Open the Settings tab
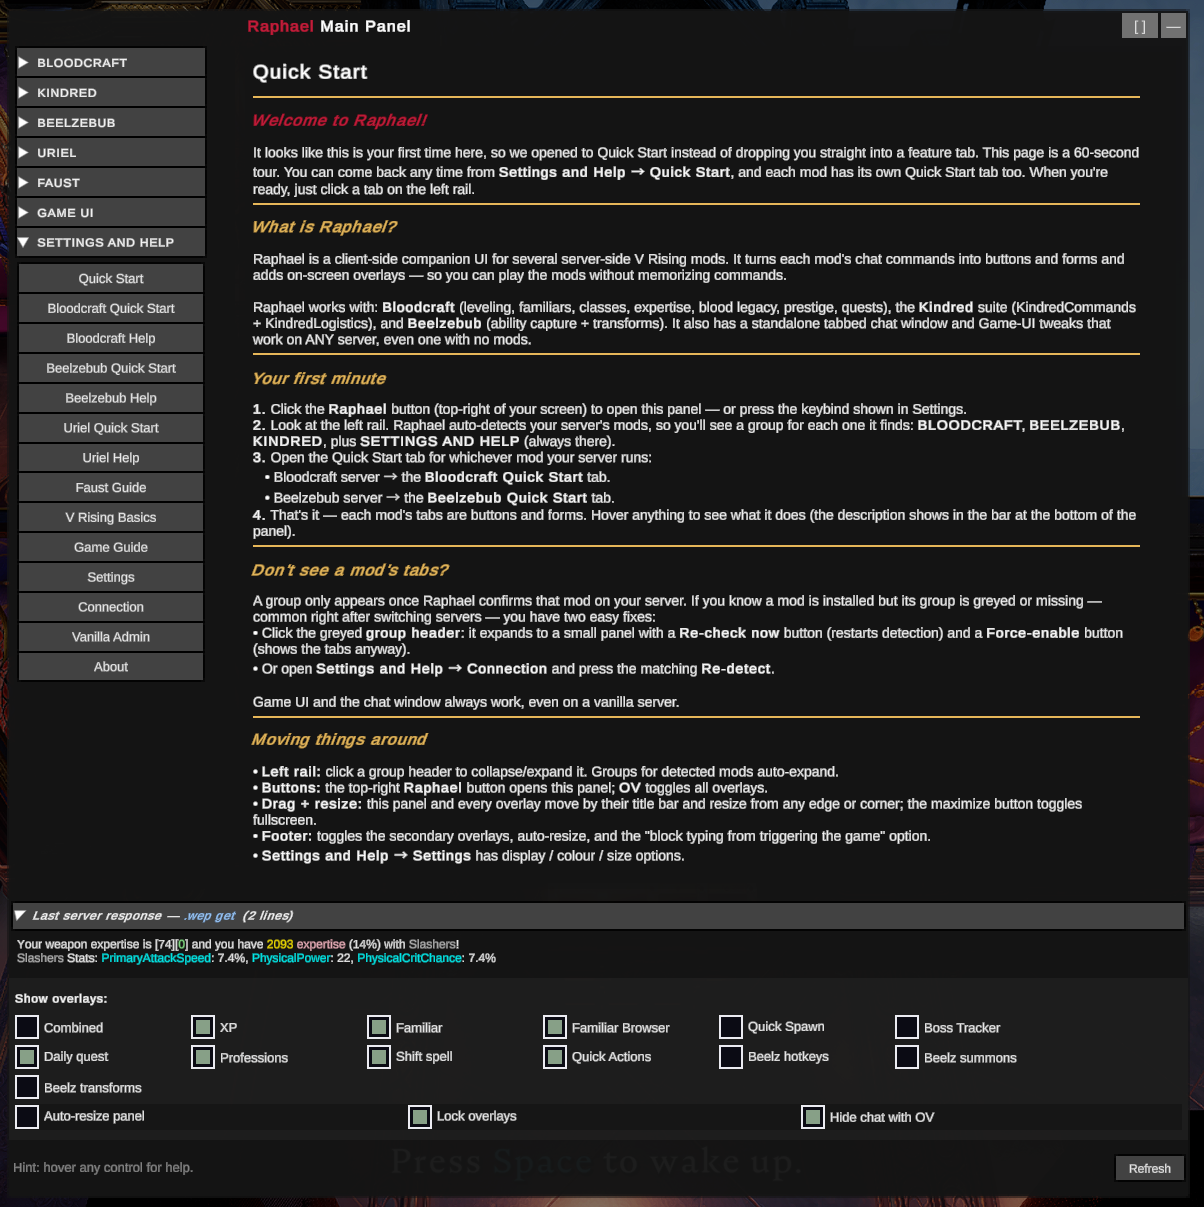This screenshot has height=1207, width=1204. pyautogui.click(x=111, y=578)
